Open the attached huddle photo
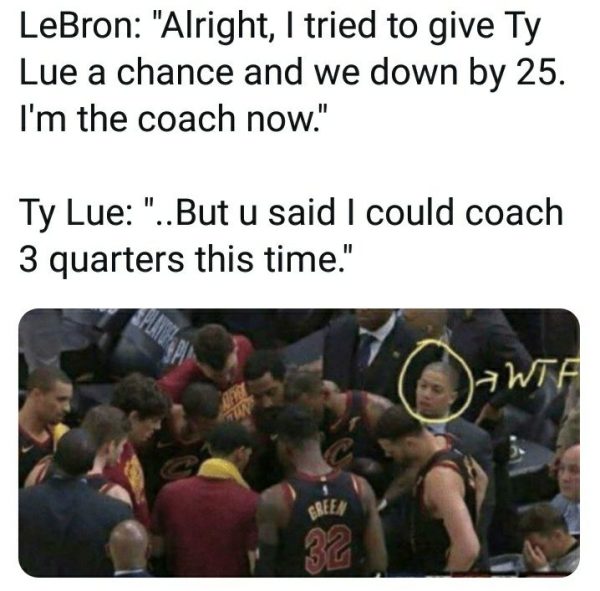600x591 pixels. (299, 442)
